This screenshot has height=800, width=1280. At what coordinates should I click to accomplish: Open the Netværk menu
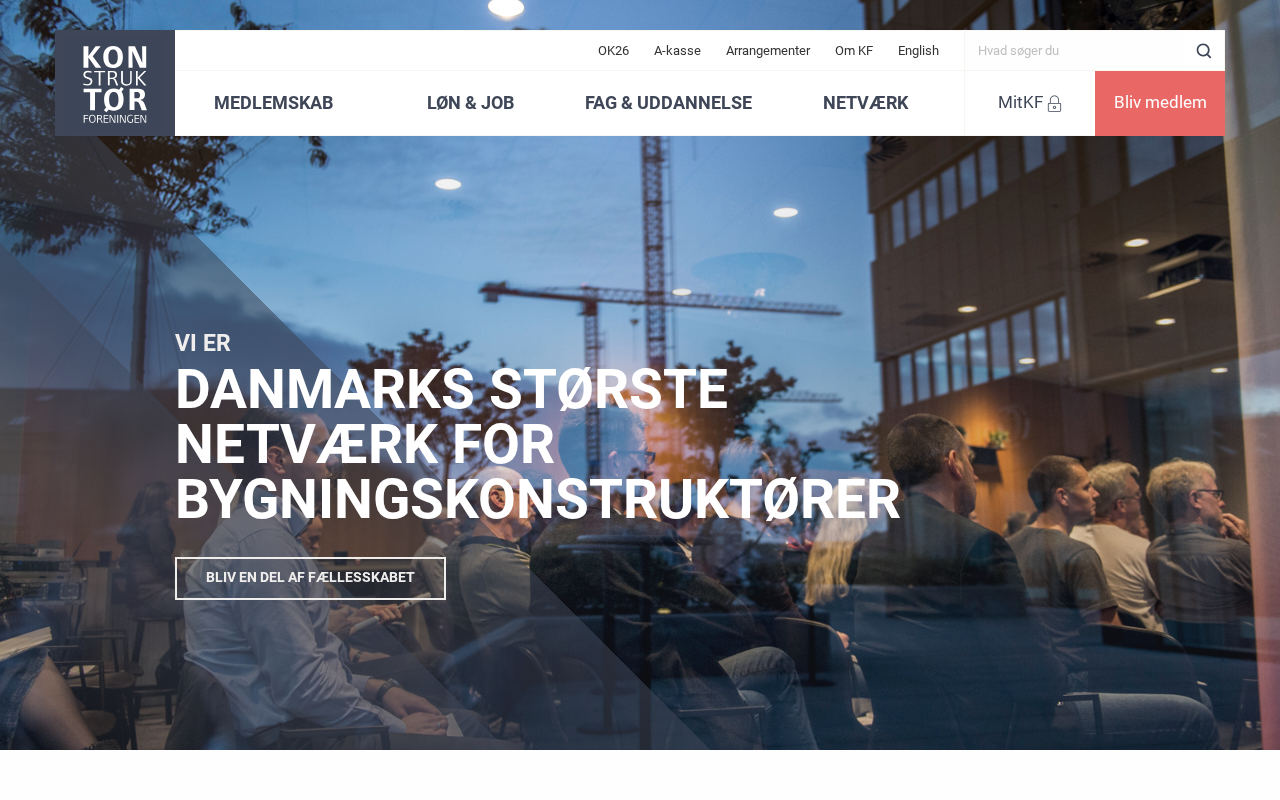pos(865,103)
